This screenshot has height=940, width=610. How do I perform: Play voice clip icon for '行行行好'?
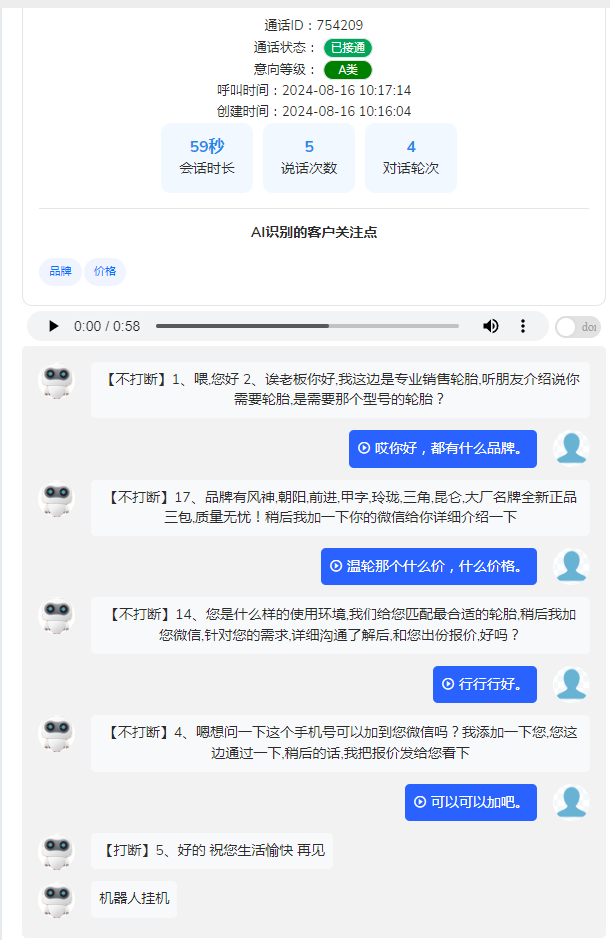tap(448, 684)
